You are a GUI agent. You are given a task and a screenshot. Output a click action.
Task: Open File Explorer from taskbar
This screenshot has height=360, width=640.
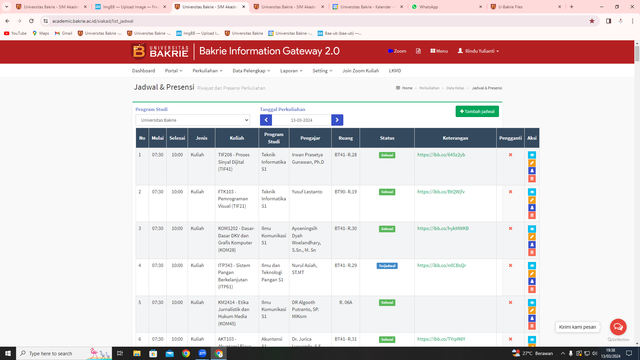(137, 353)
